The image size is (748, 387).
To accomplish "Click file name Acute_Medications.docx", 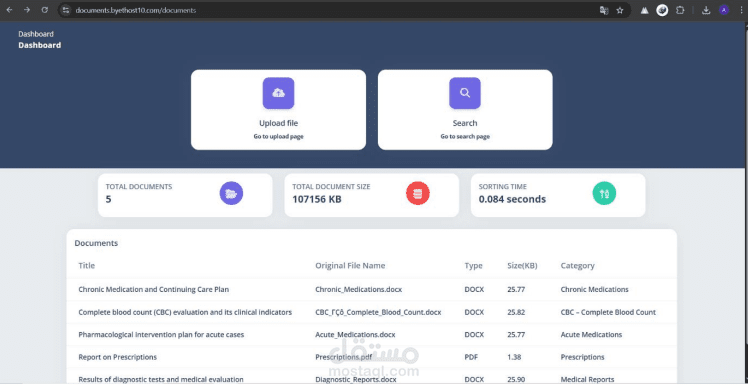I will click(x=355, y=335).
